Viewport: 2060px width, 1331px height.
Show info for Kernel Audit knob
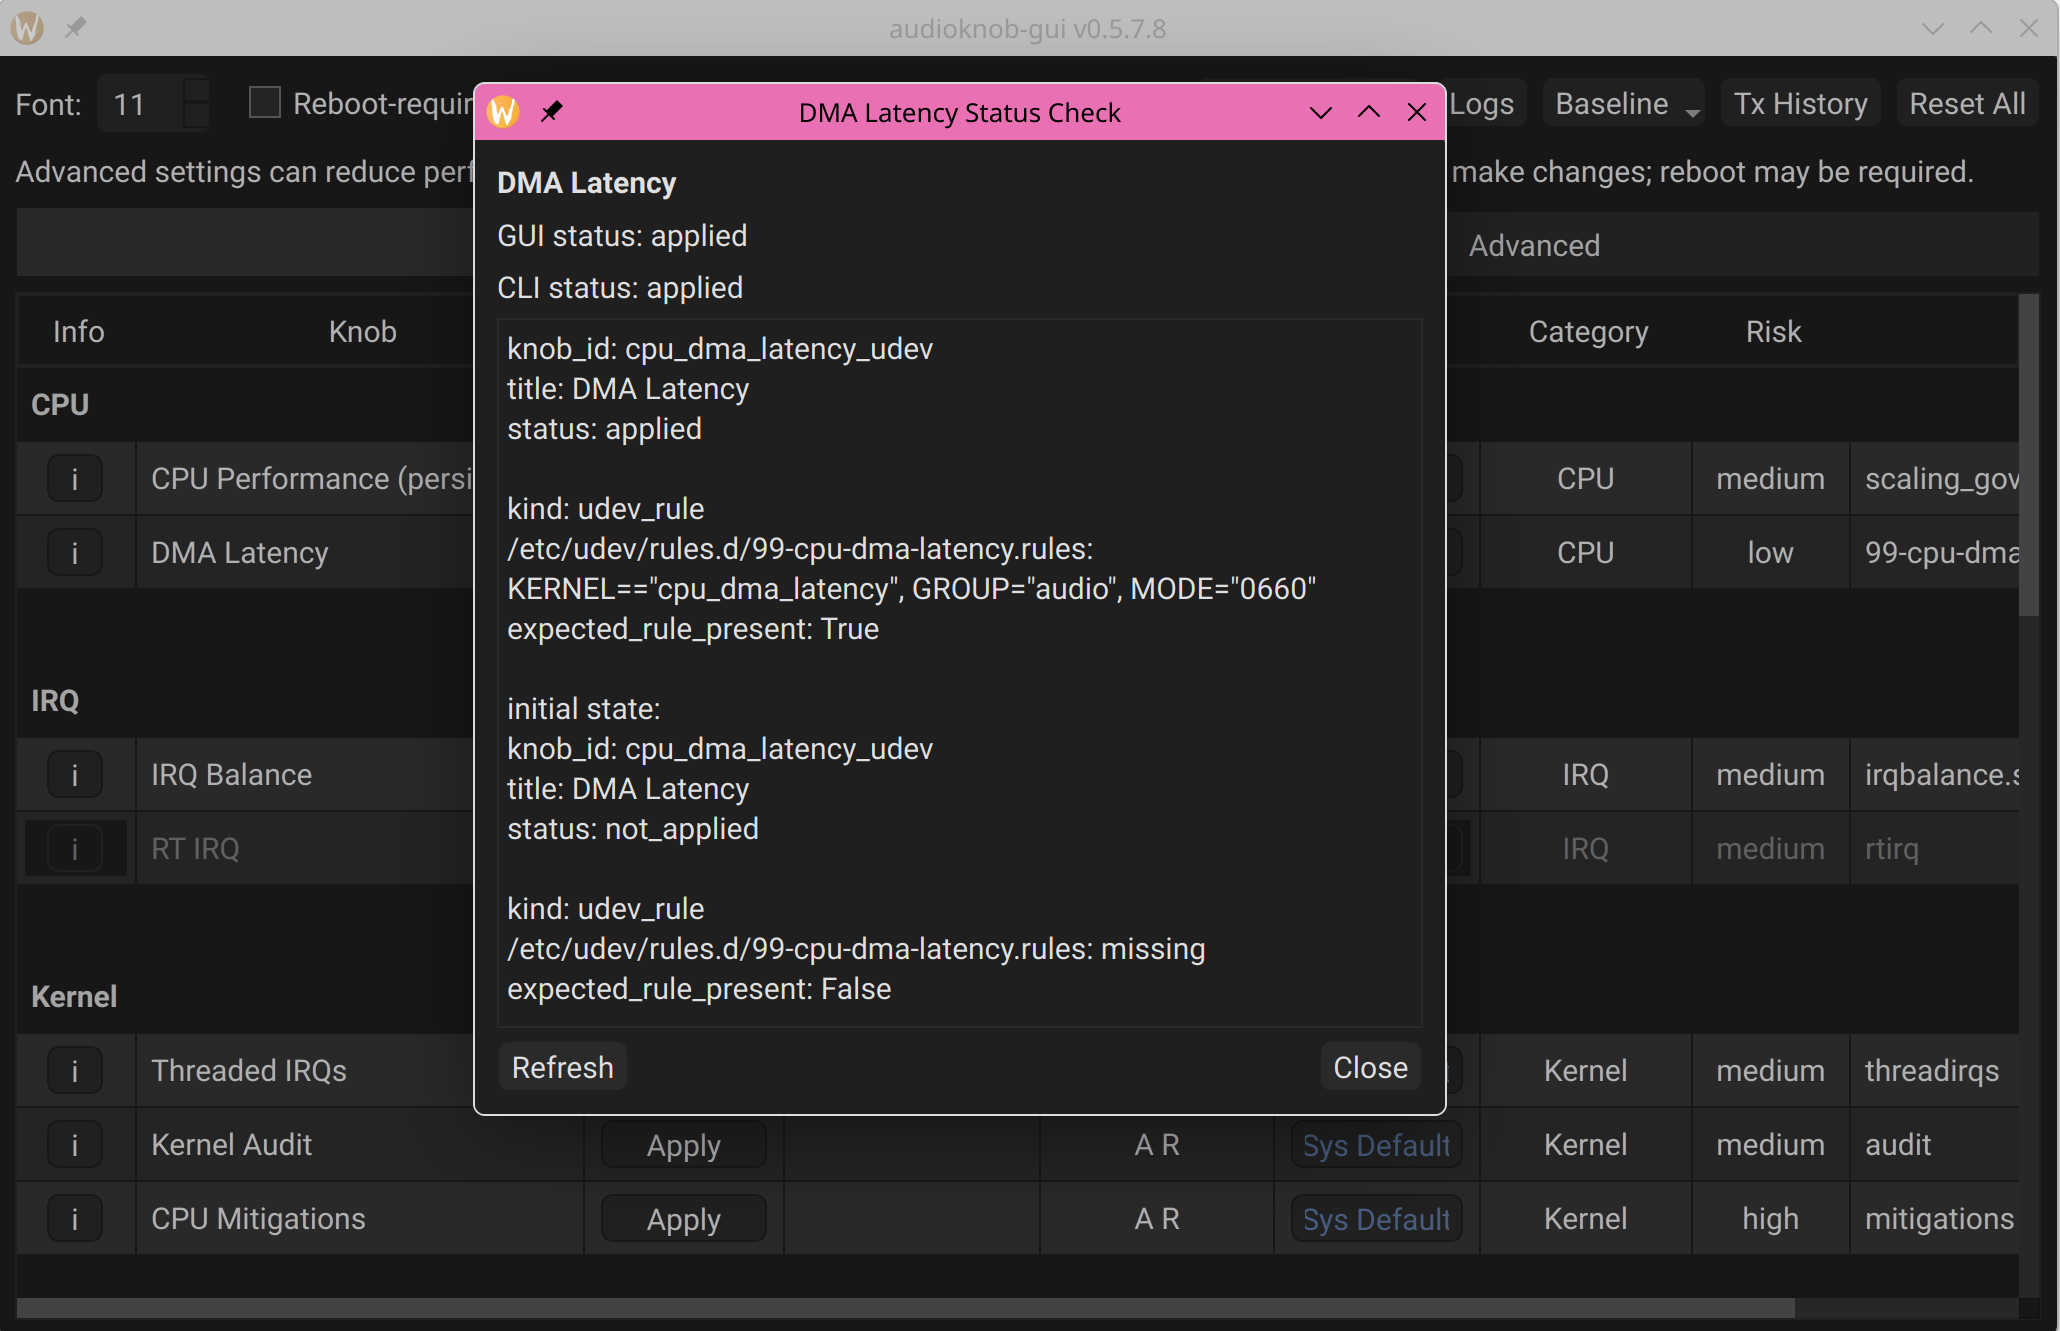click(x=75, y=1145)
